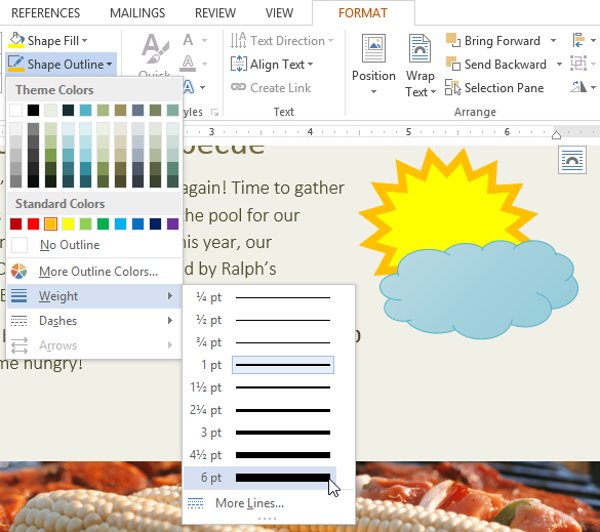Screen dimensions: 600x532
Task: Click the Send Backward icon
Action: 453,64
